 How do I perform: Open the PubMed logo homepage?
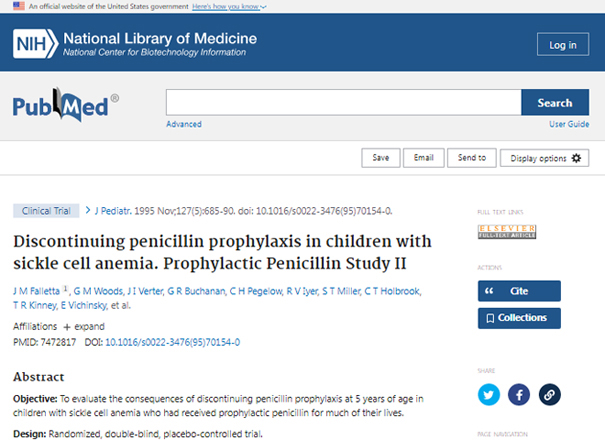point(66,105)
